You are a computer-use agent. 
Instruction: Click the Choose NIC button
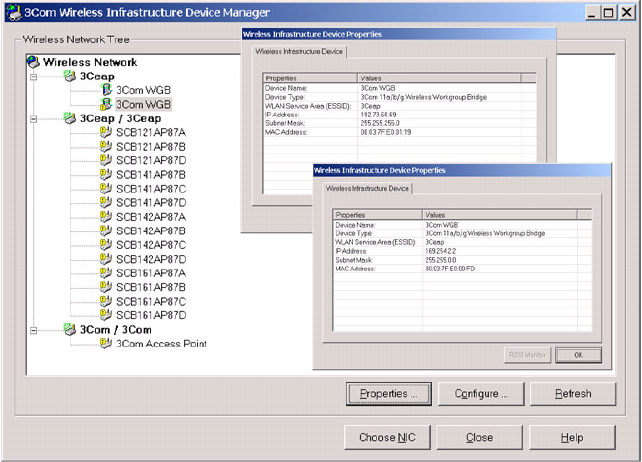coord(387,437)
